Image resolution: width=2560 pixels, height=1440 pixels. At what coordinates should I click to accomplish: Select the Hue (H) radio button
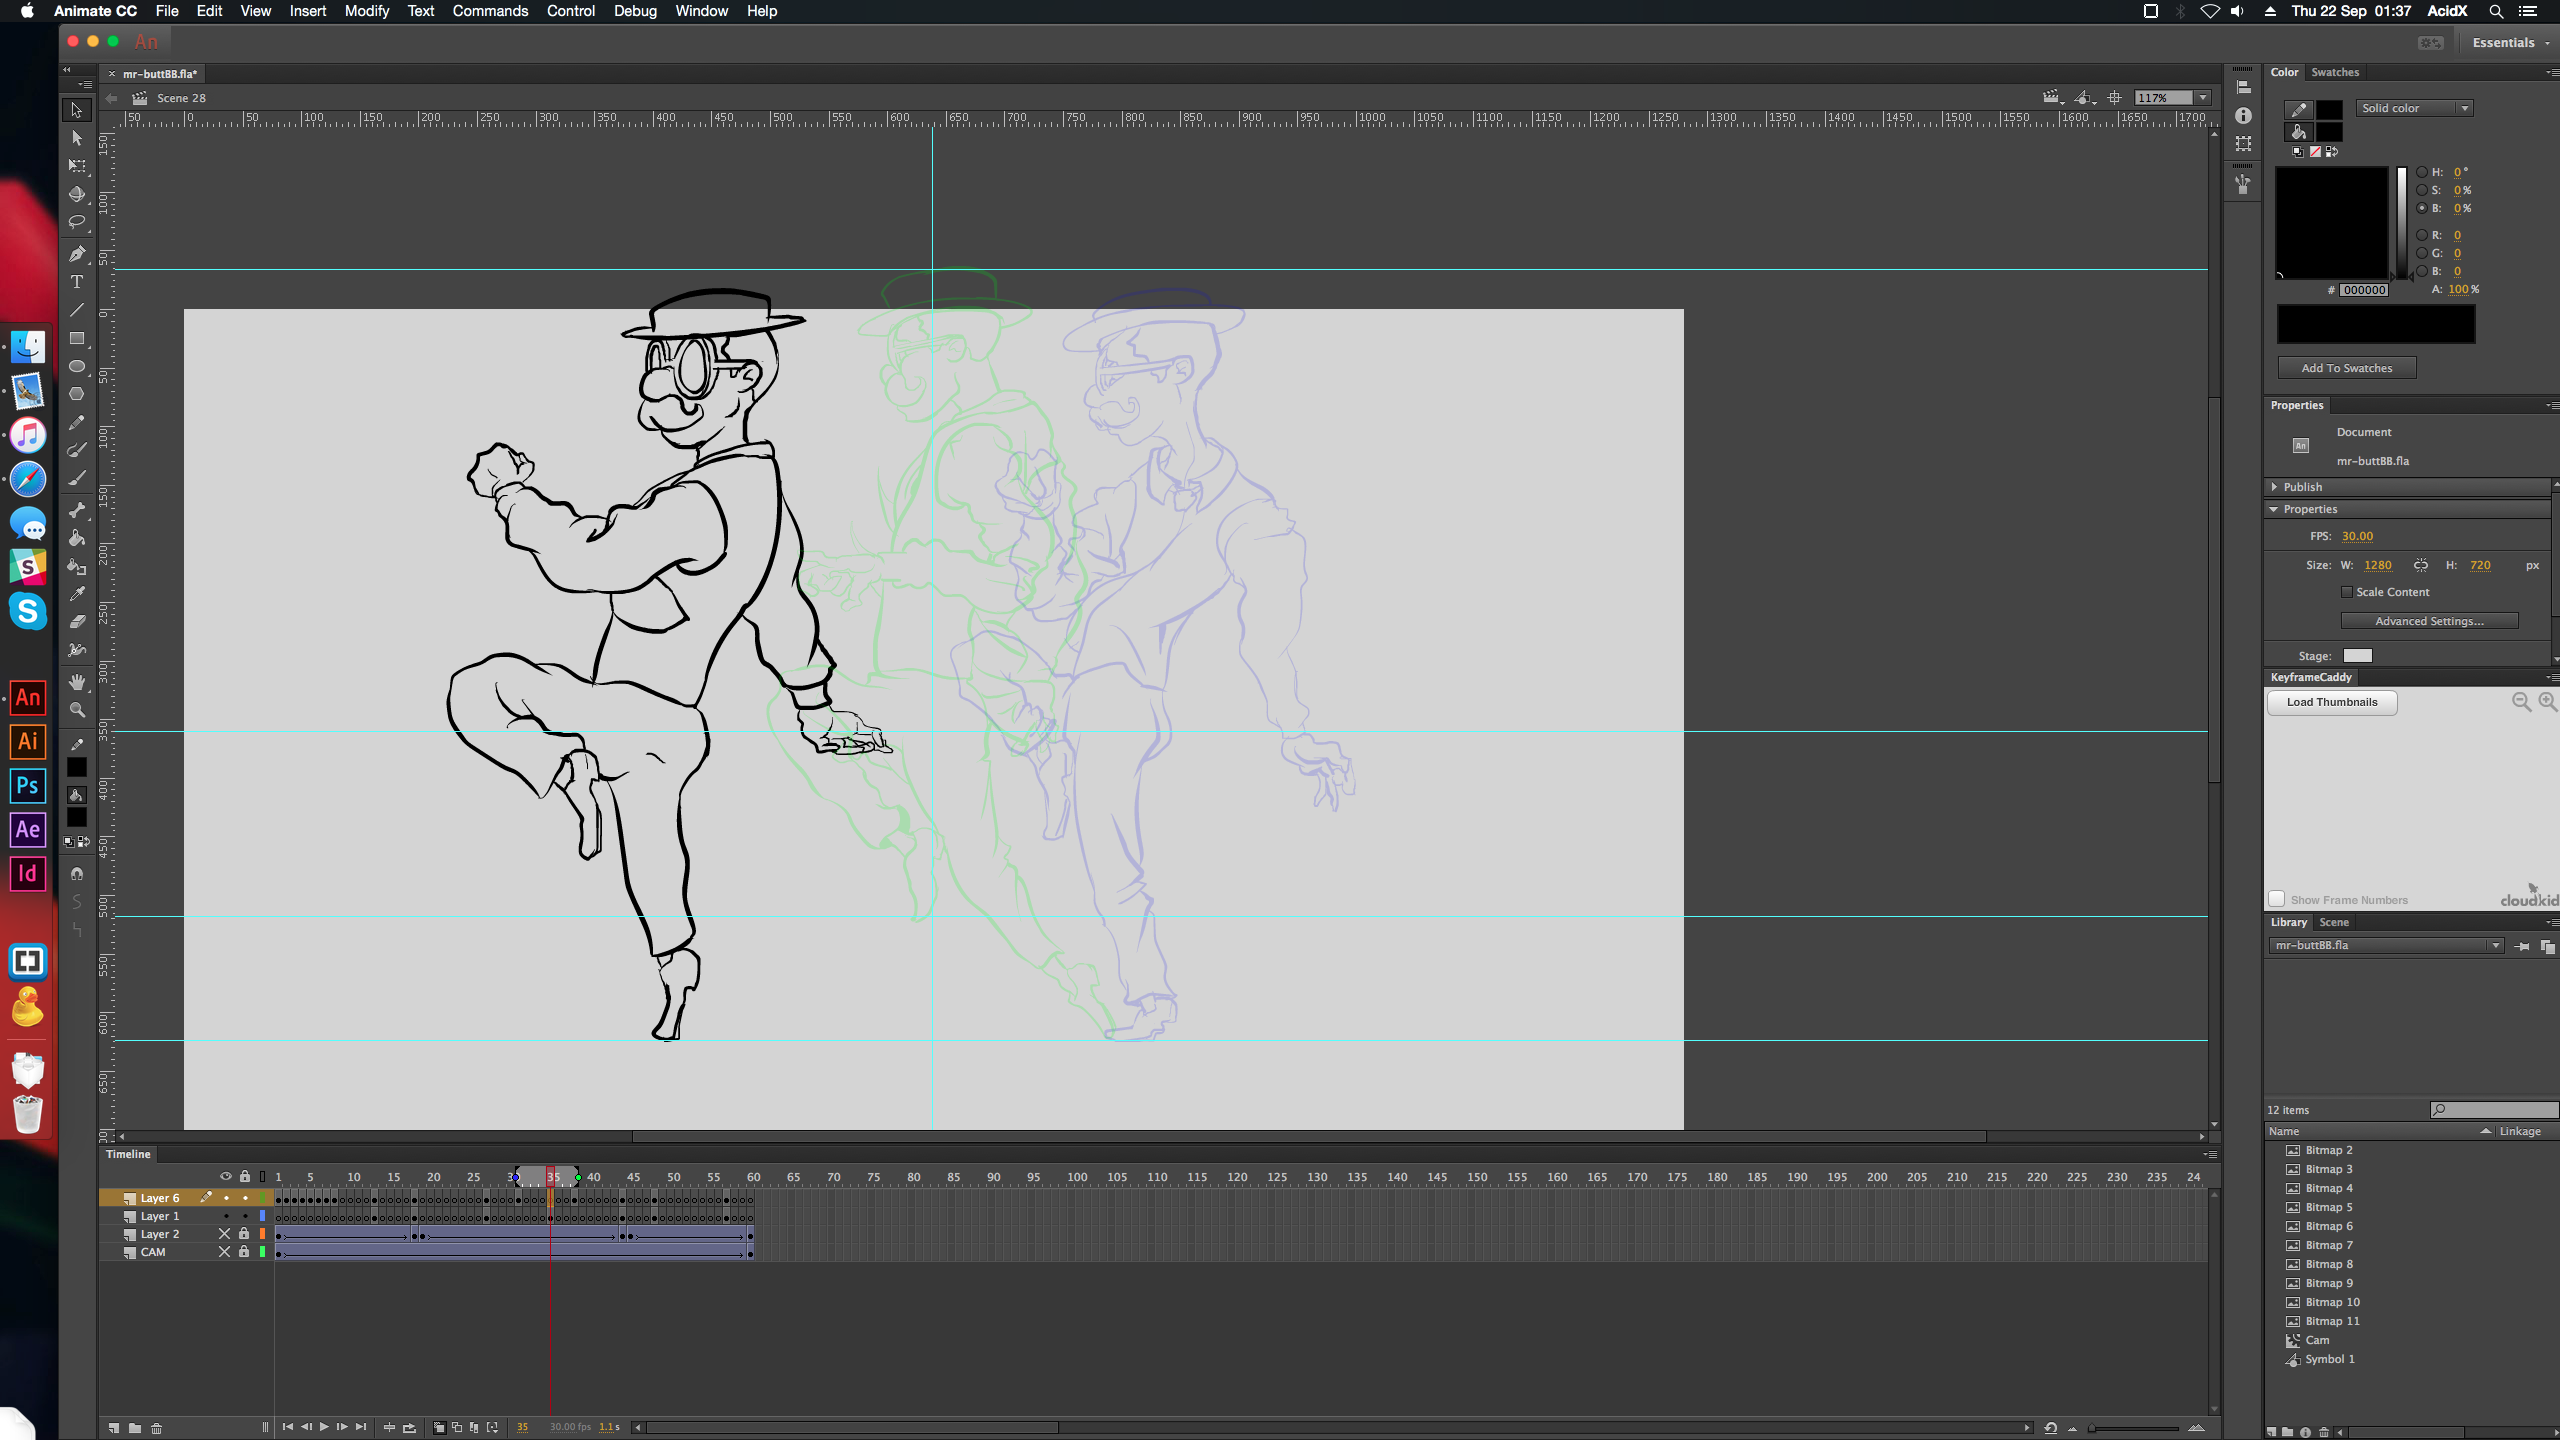point(2422,172)
